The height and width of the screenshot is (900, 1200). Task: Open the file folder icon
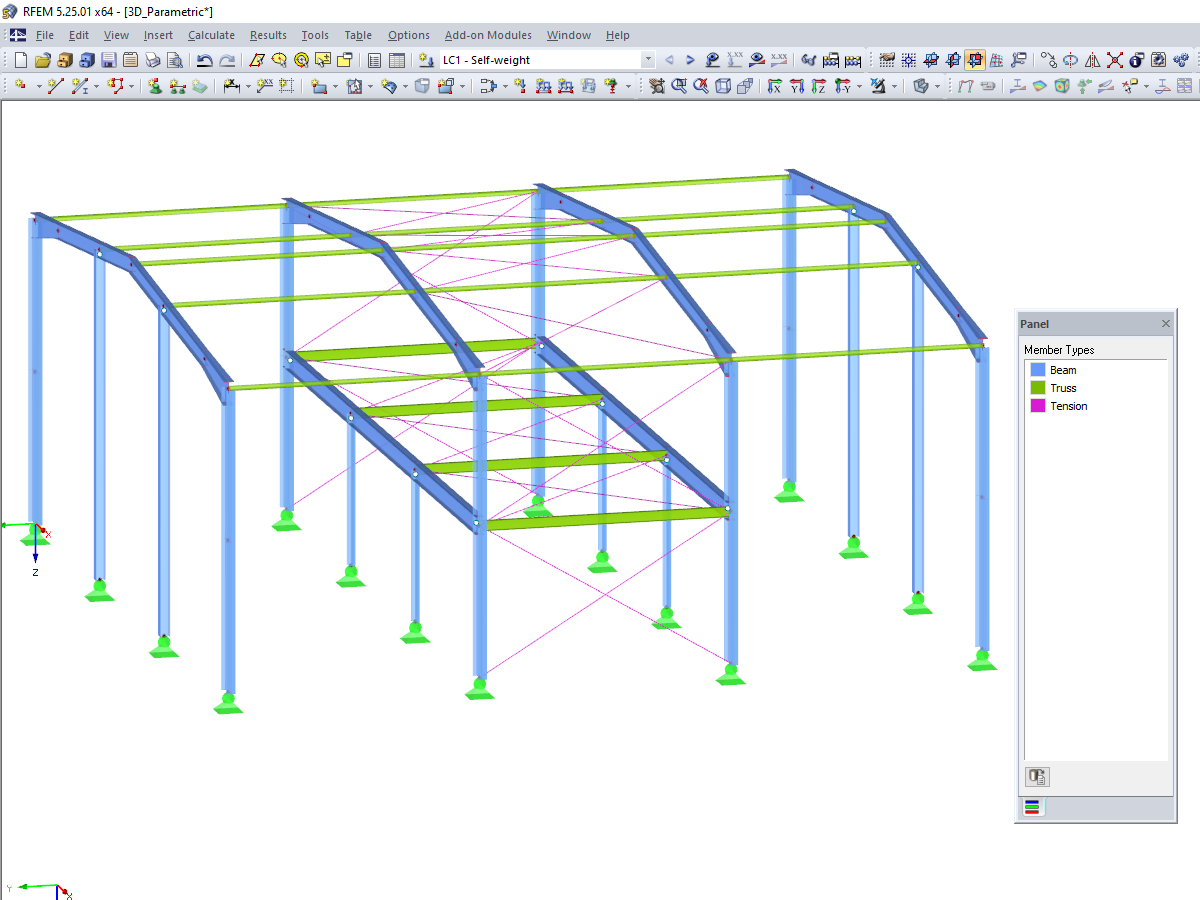click(42, 60)
